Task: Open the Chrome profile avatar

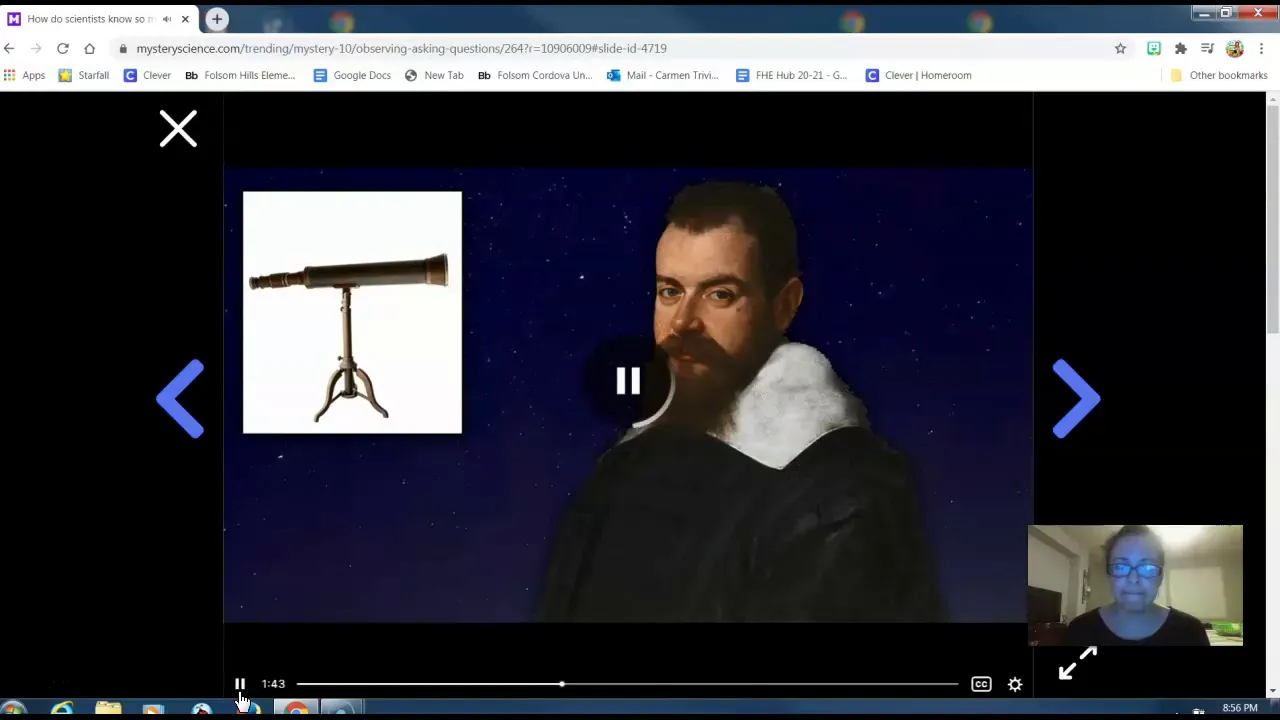Action: [1235, 48]
